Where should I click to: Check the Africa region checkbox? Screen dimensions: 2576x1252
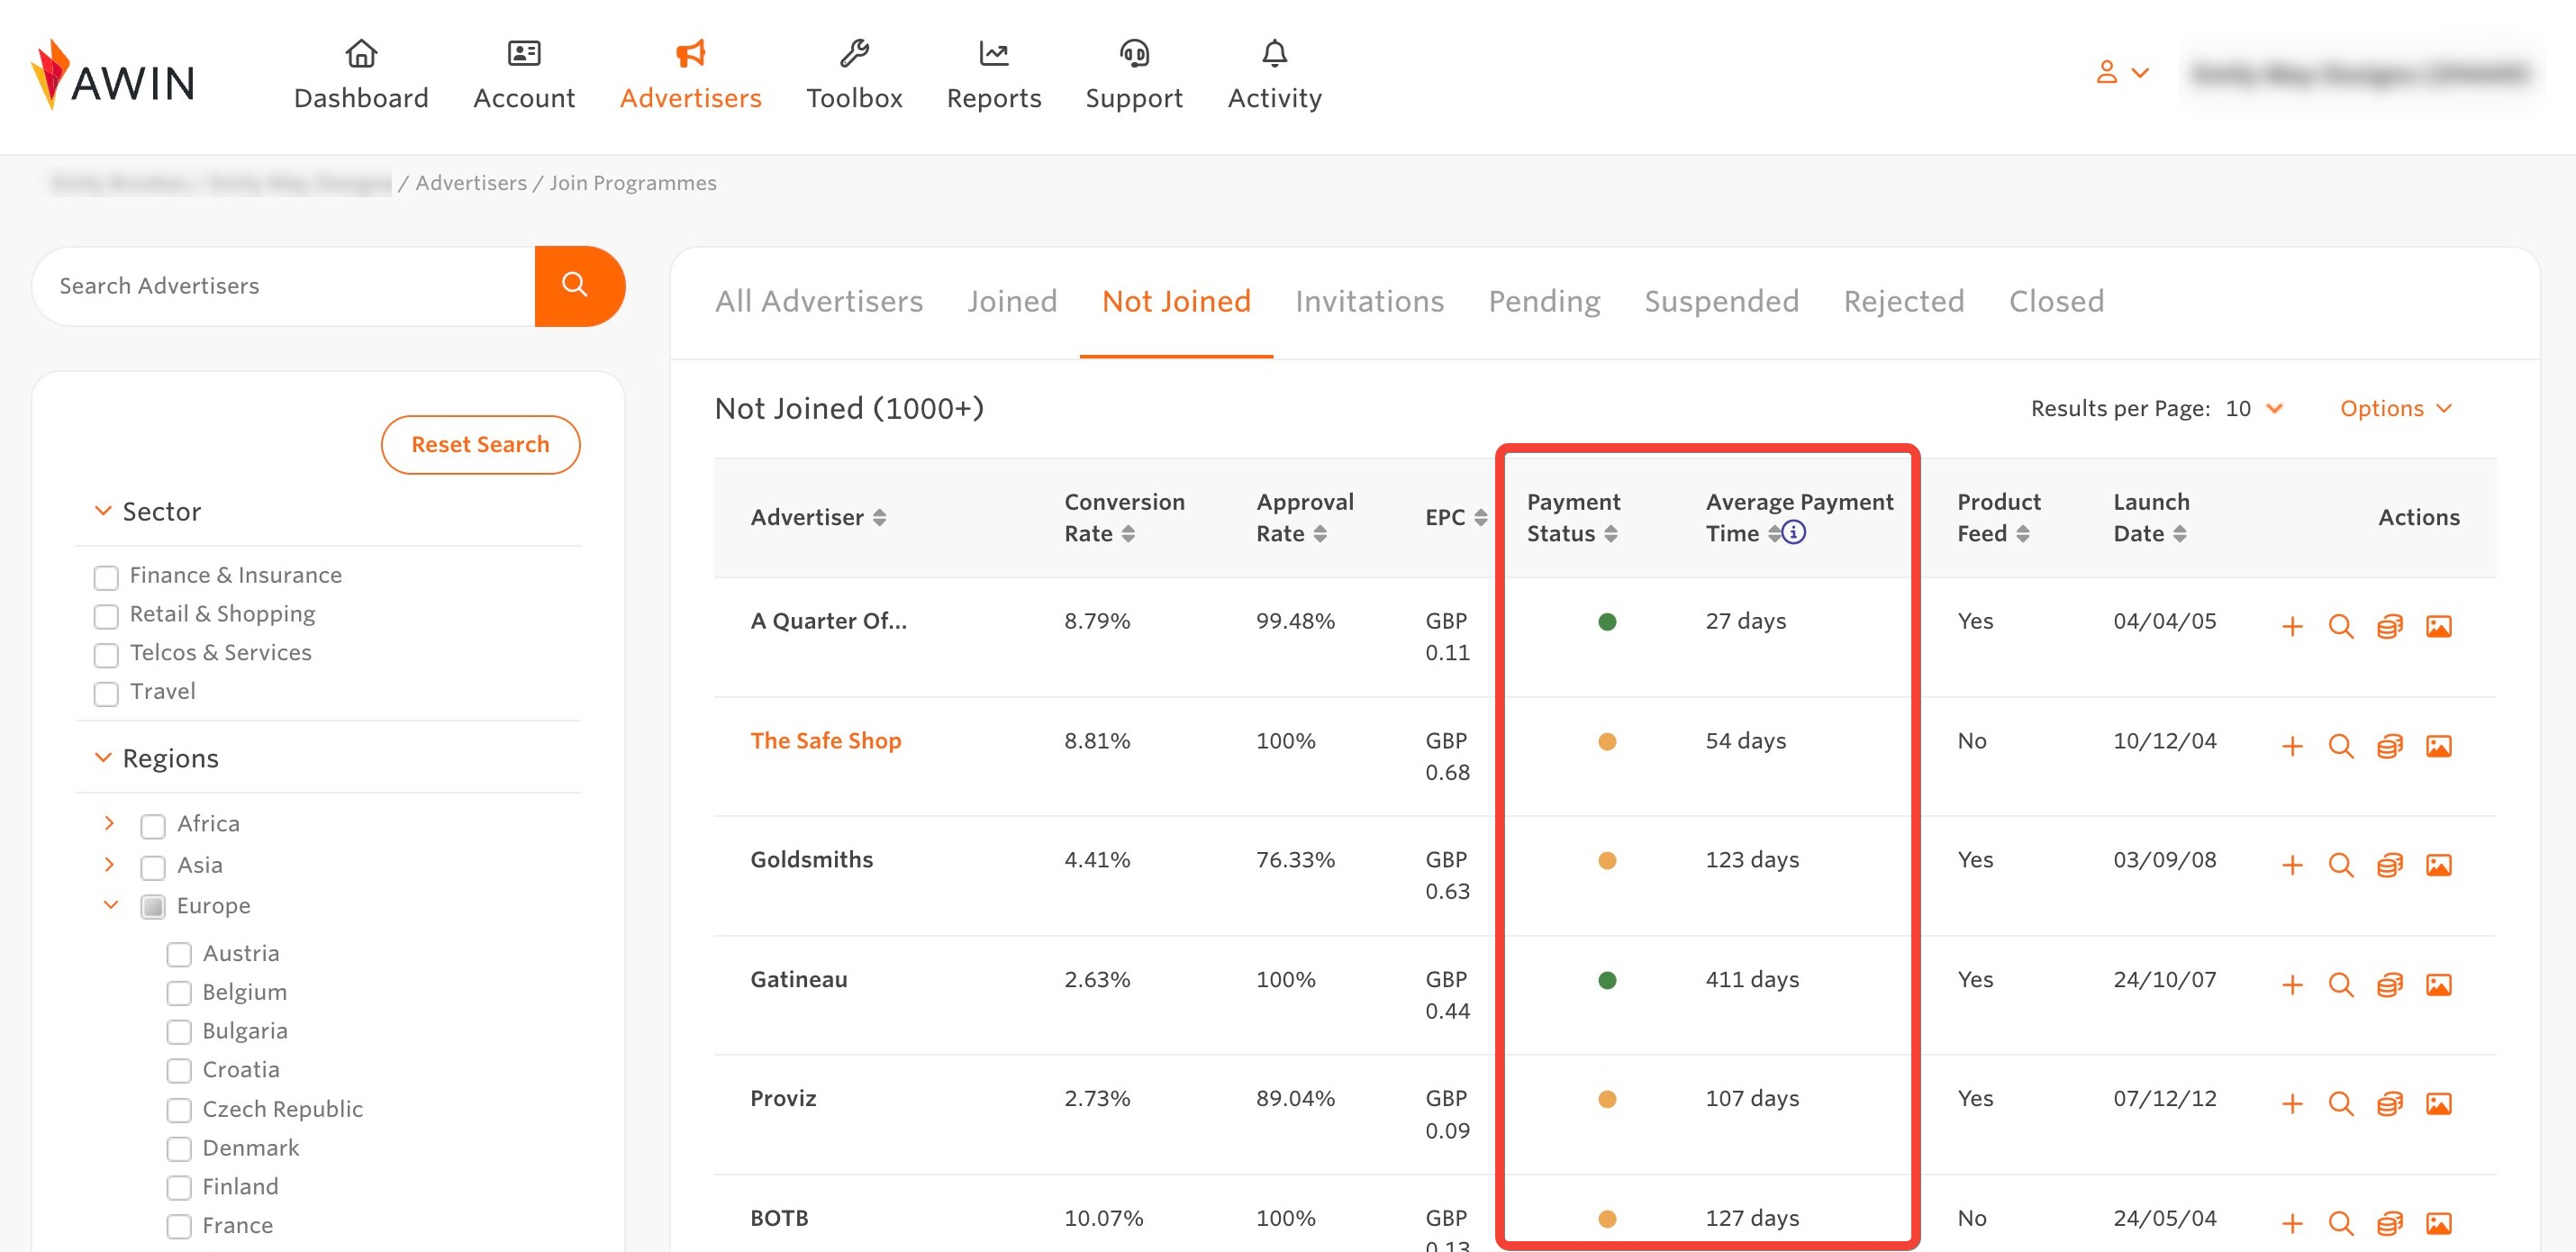tap(153, 826)
